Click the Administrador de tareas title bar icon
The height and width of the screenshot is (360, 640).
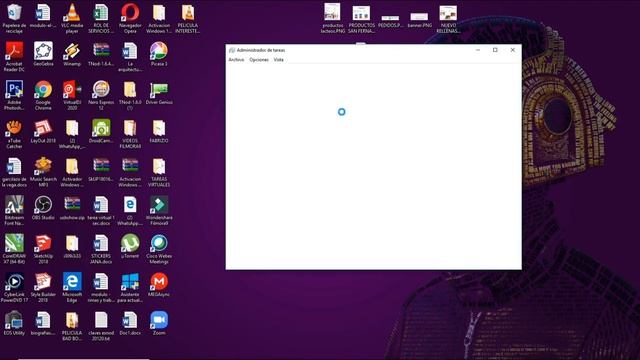coord(232,50)
